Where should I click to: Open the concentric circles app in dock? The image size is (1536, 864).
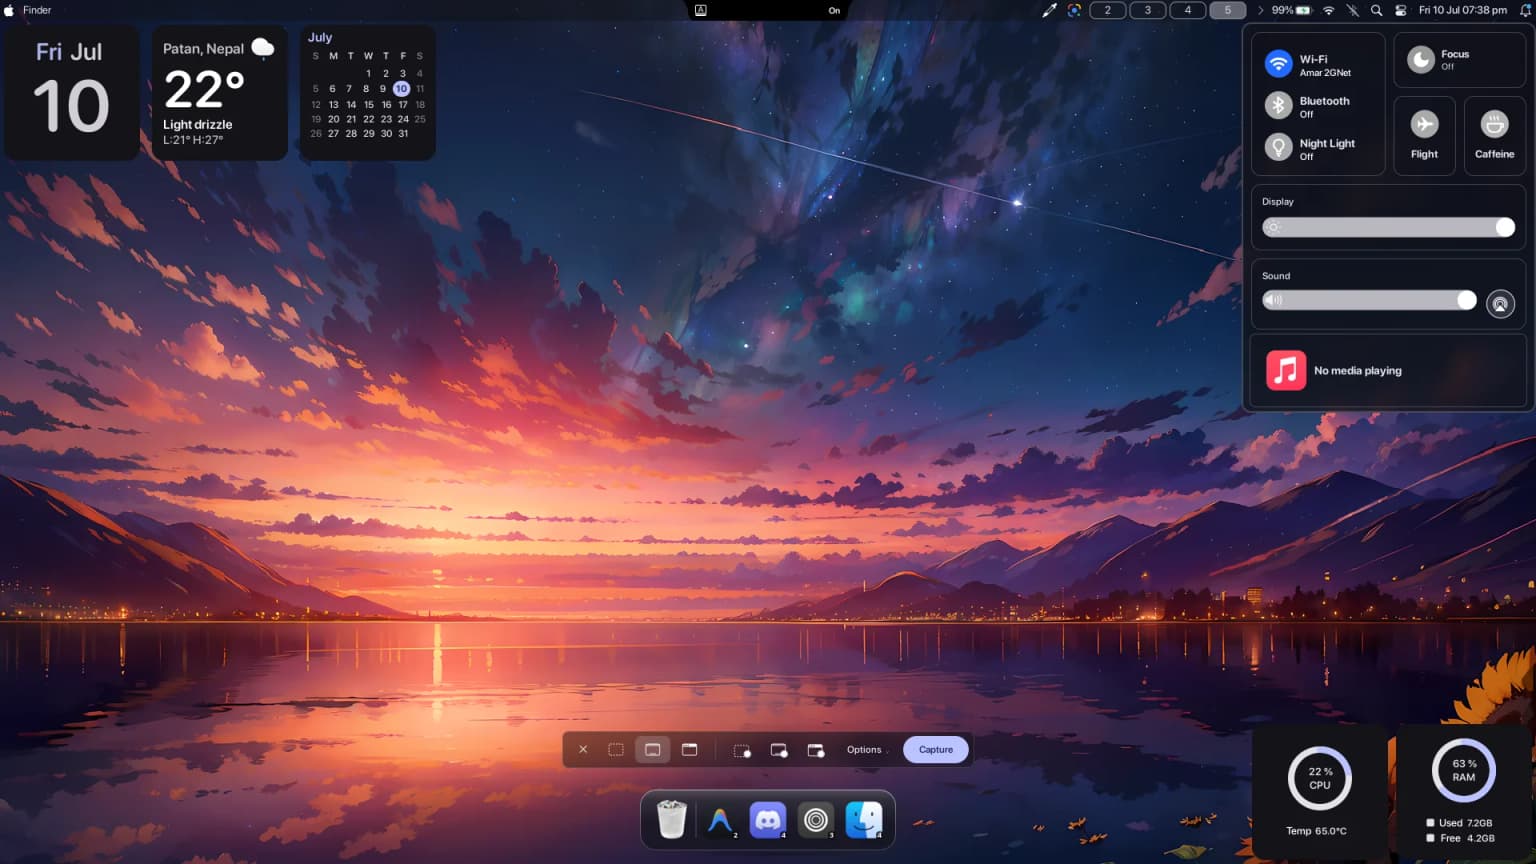pyautogui.click(x=816, y=820)
